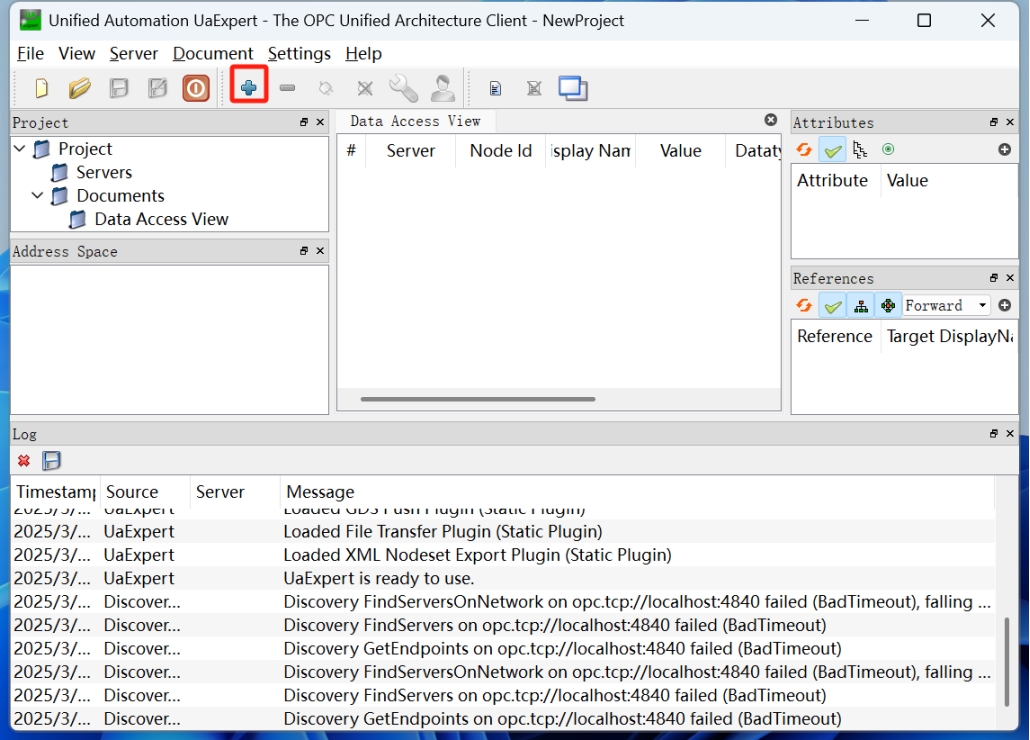Sort by Node Id column header
This screenshot has height=740, width=1030.
pos(501,151)
